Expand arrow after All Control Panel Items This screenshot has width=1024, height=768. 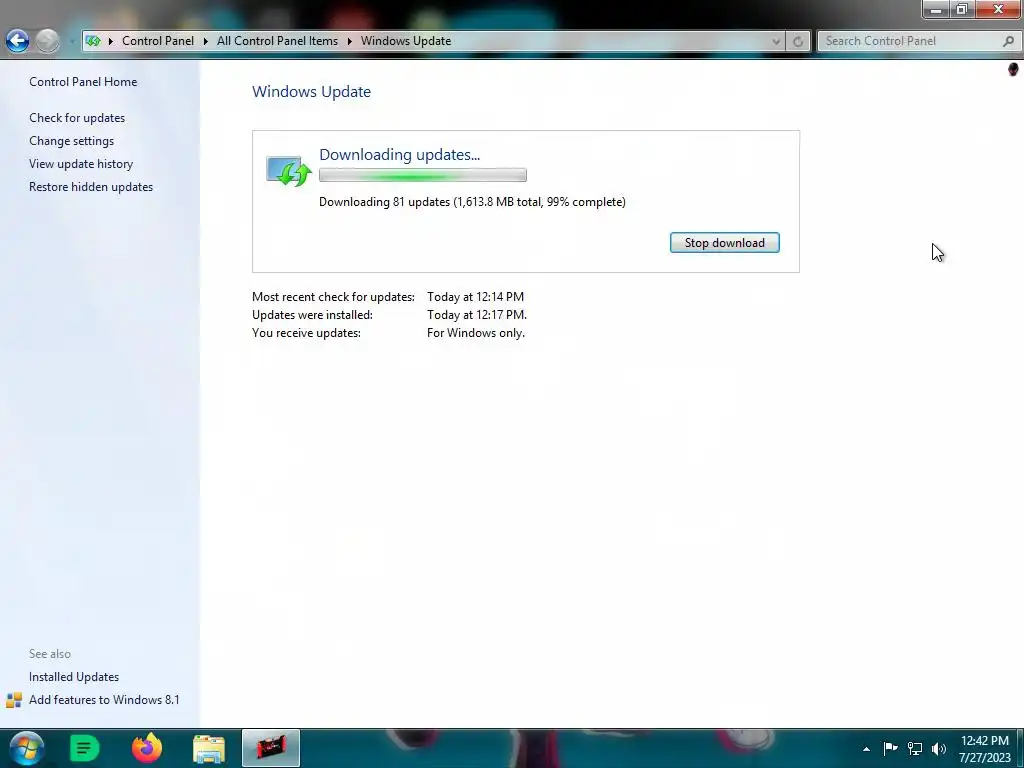(x=349, y=41)
